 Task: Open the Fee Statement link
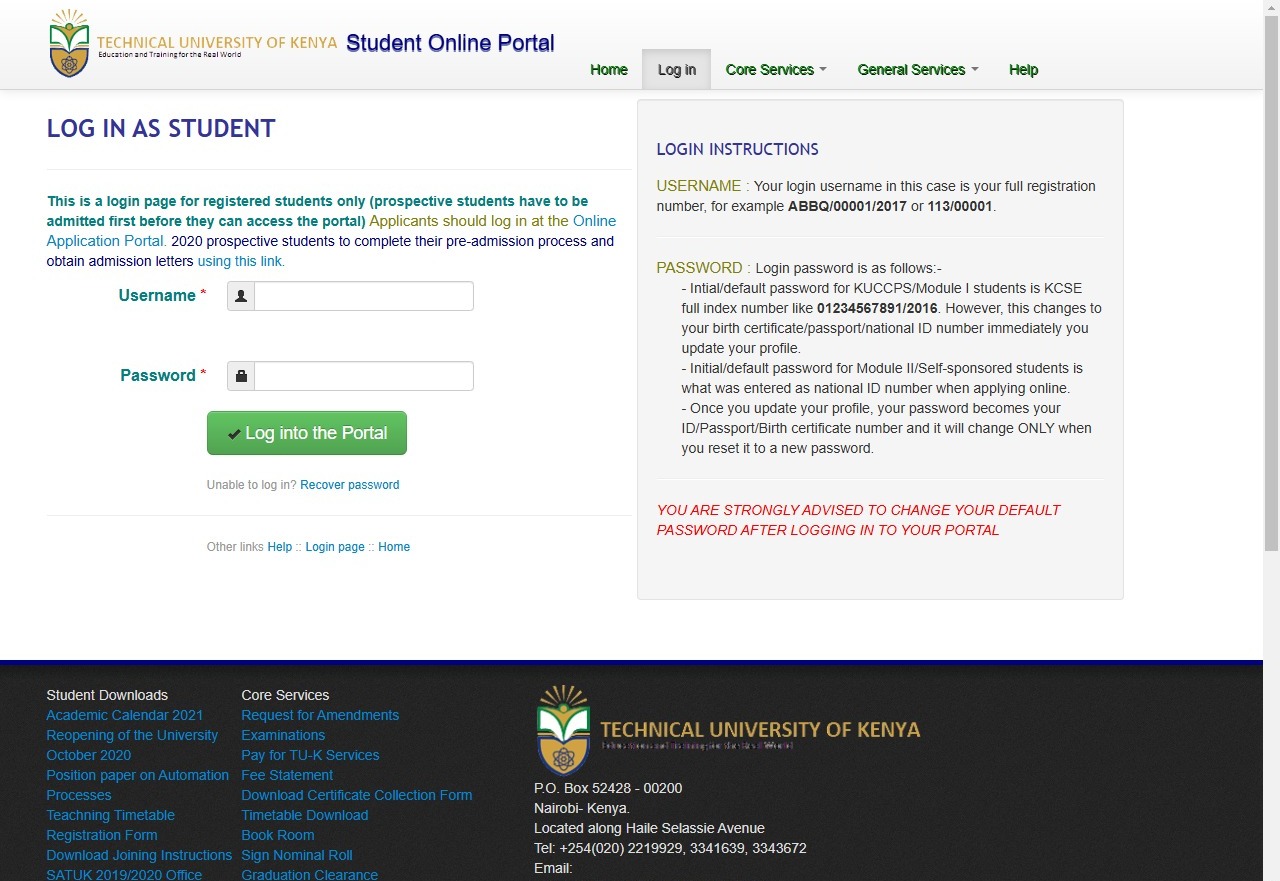[x=287, y=775]
